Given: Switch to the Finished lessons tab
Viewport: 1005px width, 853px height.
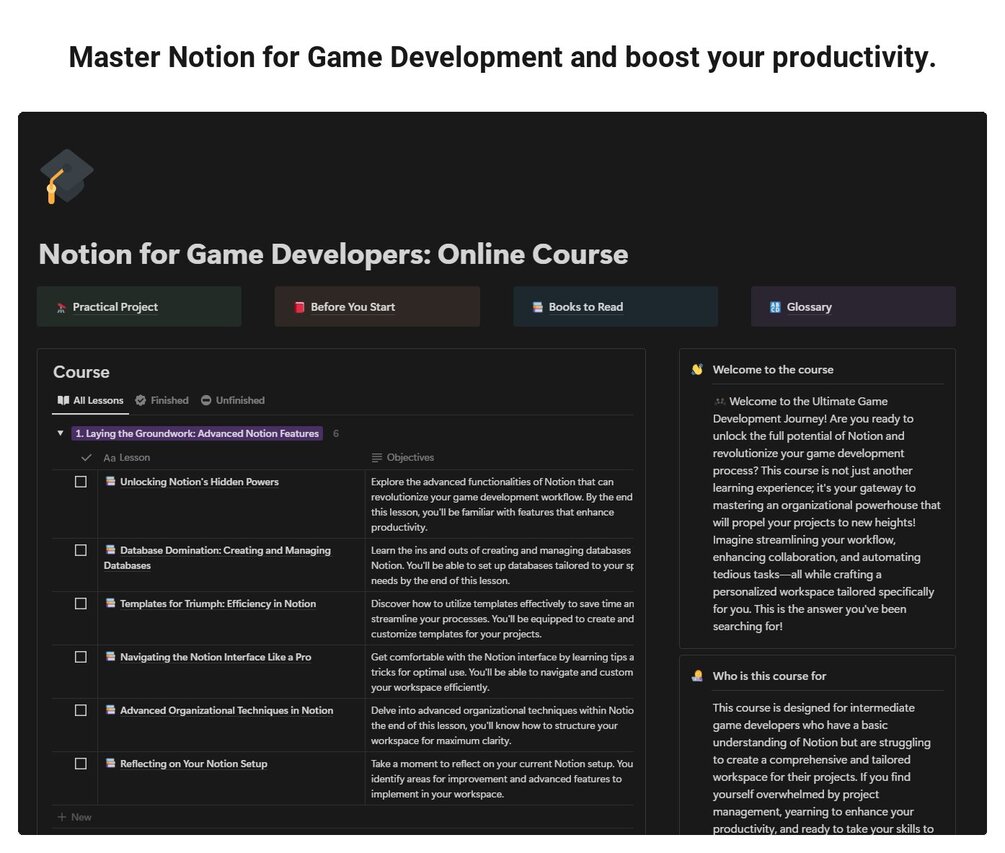Looking at the screenshot, I should pyautogui.click(x=162, y=400).
